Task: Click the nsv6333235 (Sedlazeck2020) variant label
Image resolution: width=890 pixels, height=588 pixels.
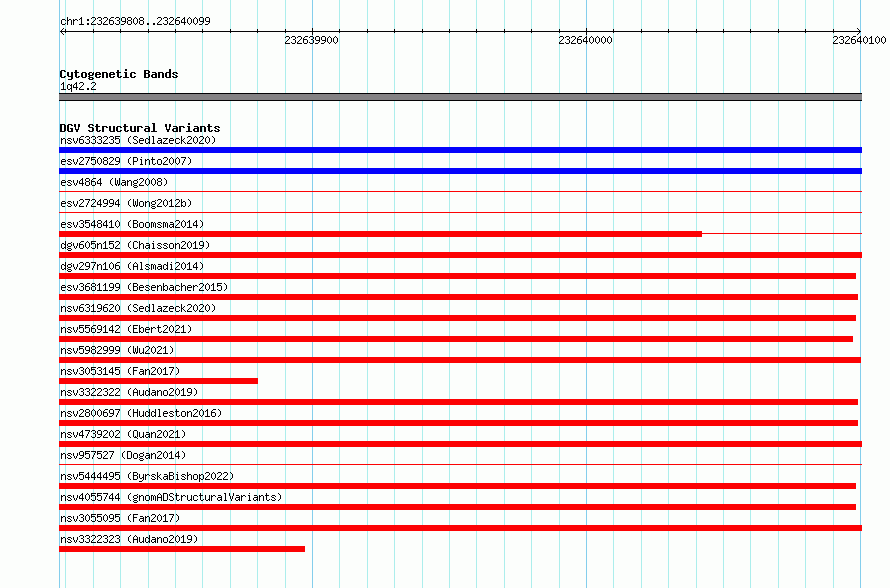Action: coord(138,140)
